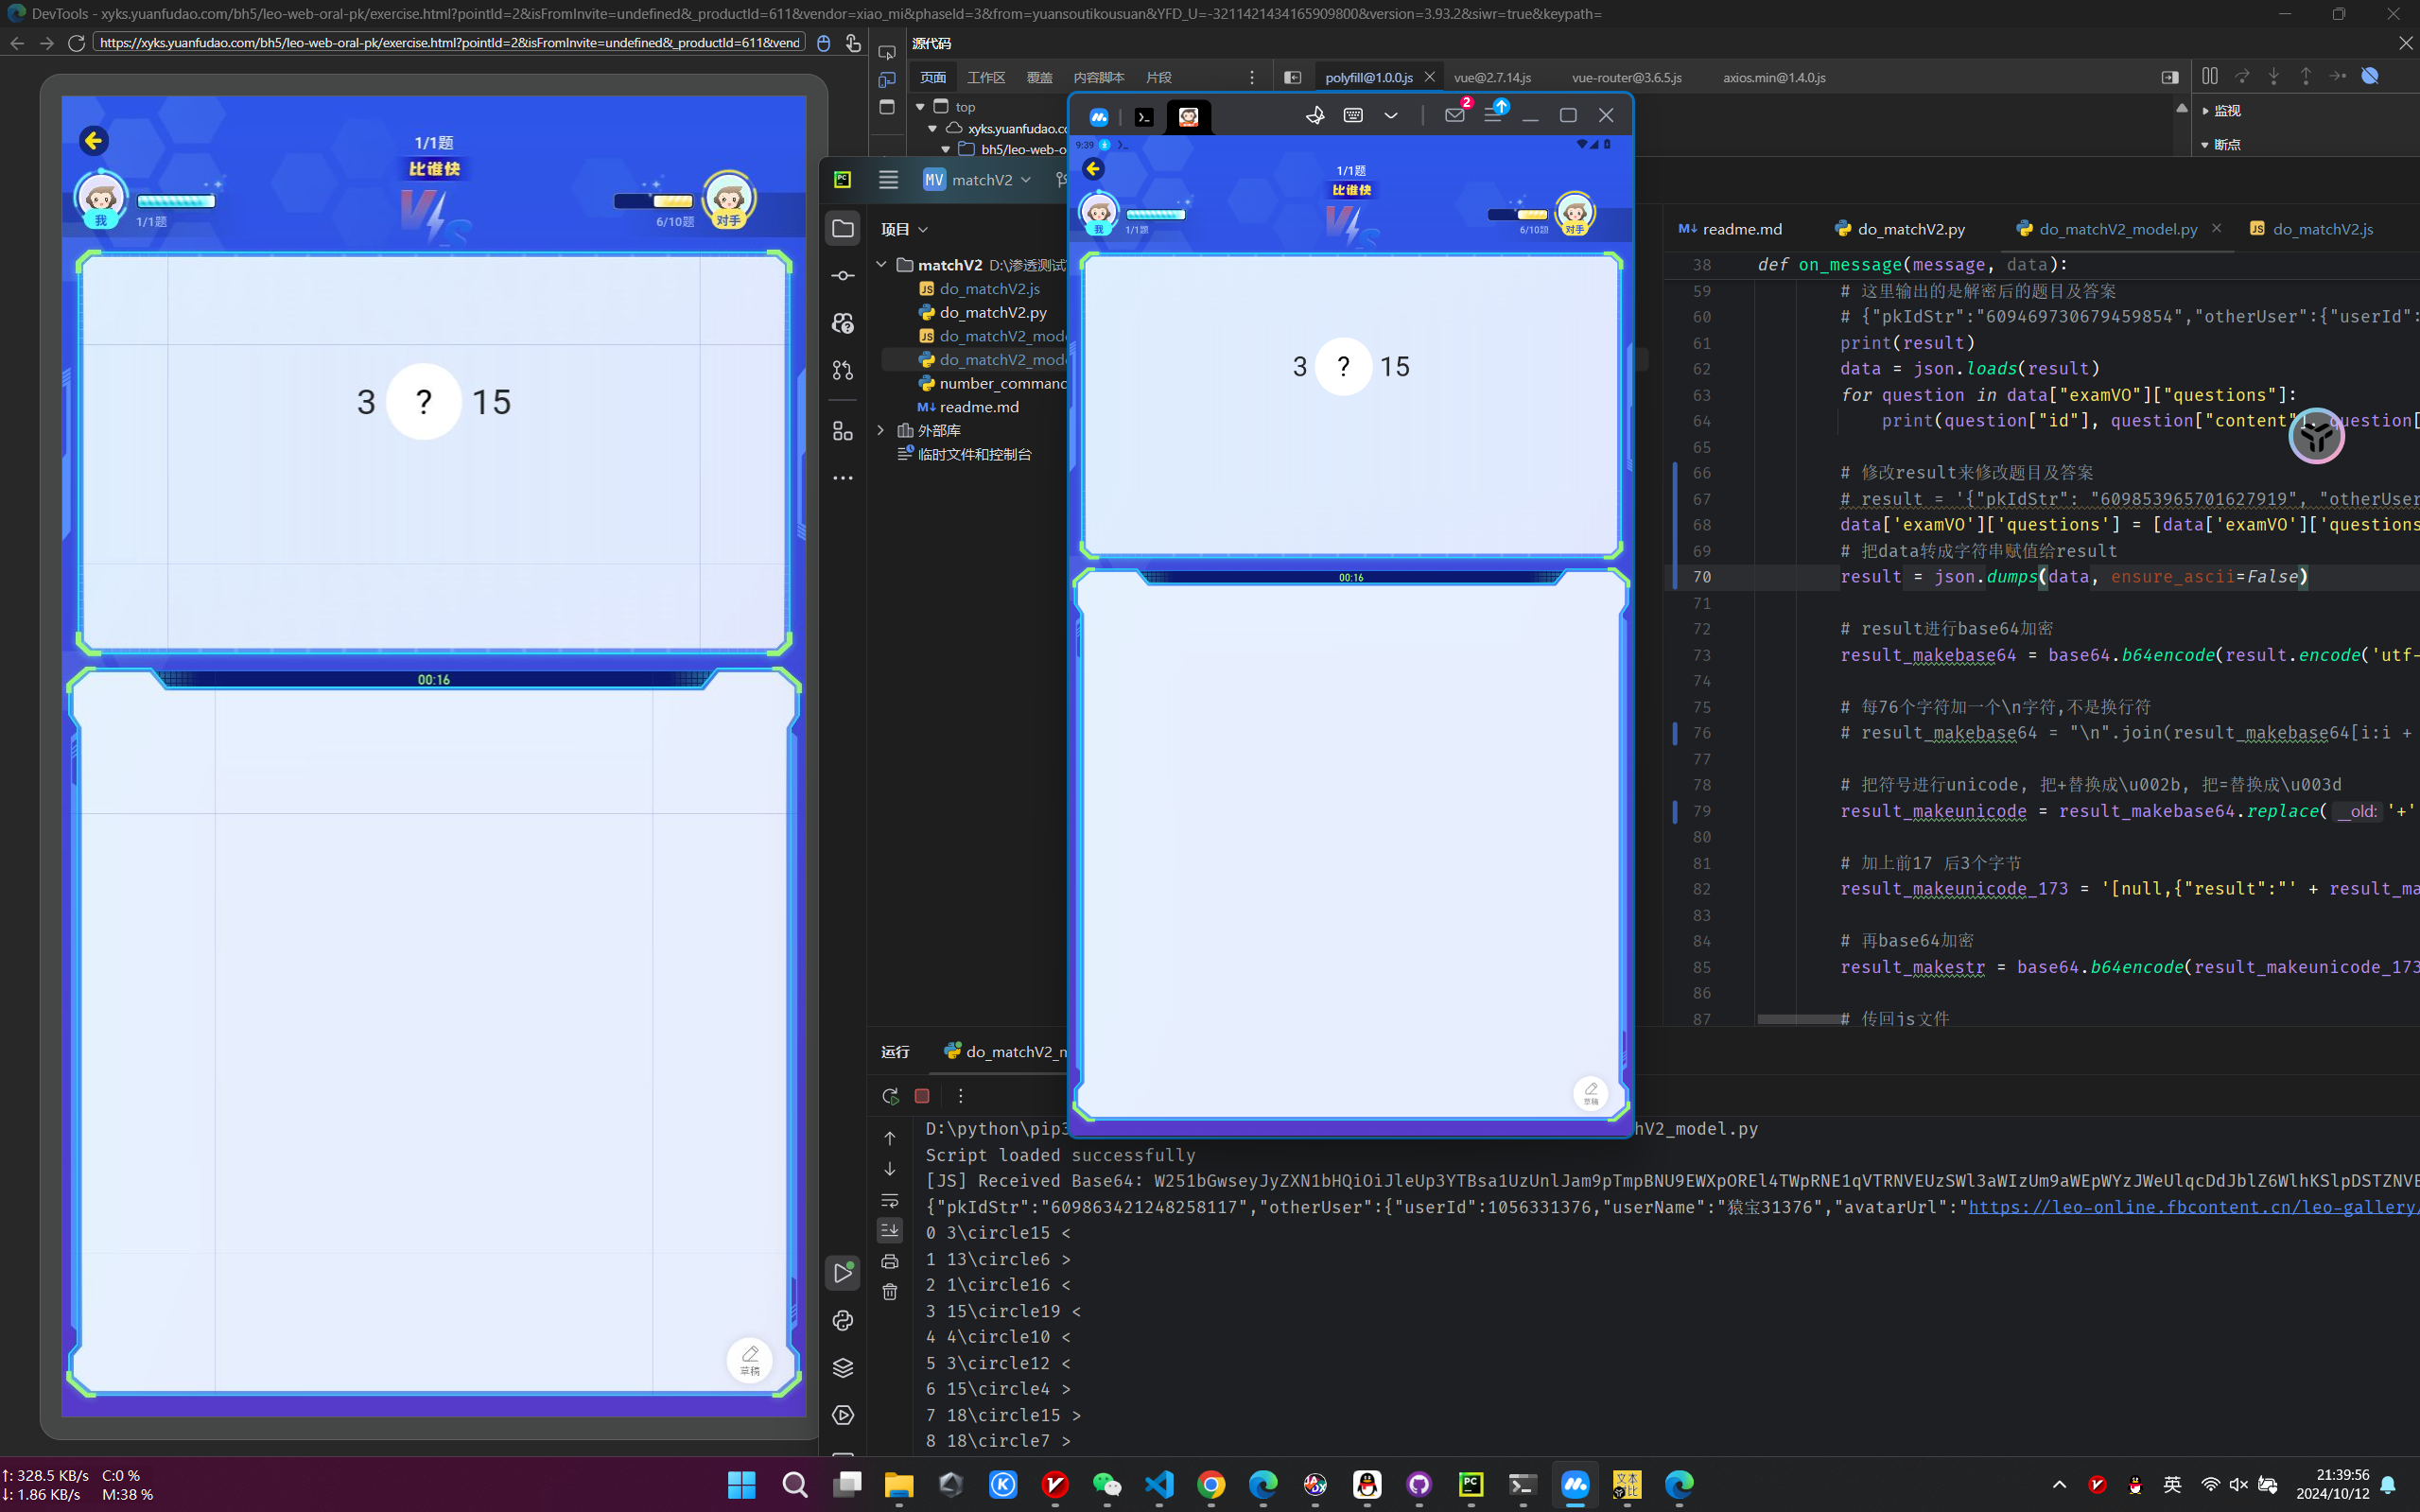Open the Commit tool window icon

[843, 276]
